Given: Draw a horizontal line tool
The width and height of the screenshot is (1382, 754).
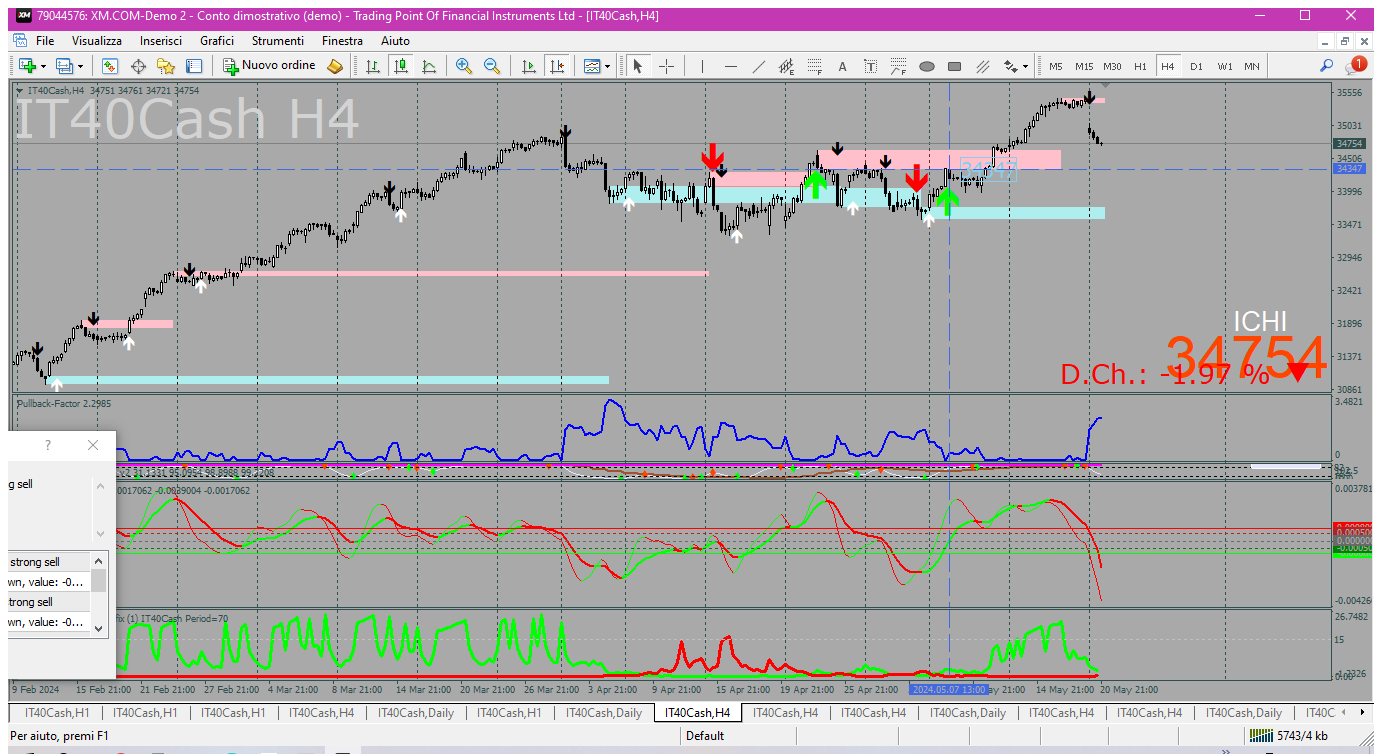Looking at the screenshot, I should click(731, 66).
